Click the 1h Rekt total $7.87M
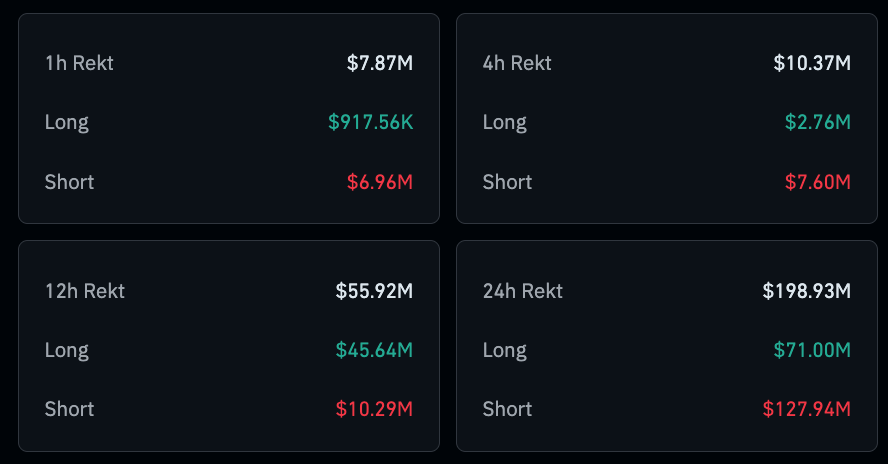The image size is (888, 464). click(379, 63)
